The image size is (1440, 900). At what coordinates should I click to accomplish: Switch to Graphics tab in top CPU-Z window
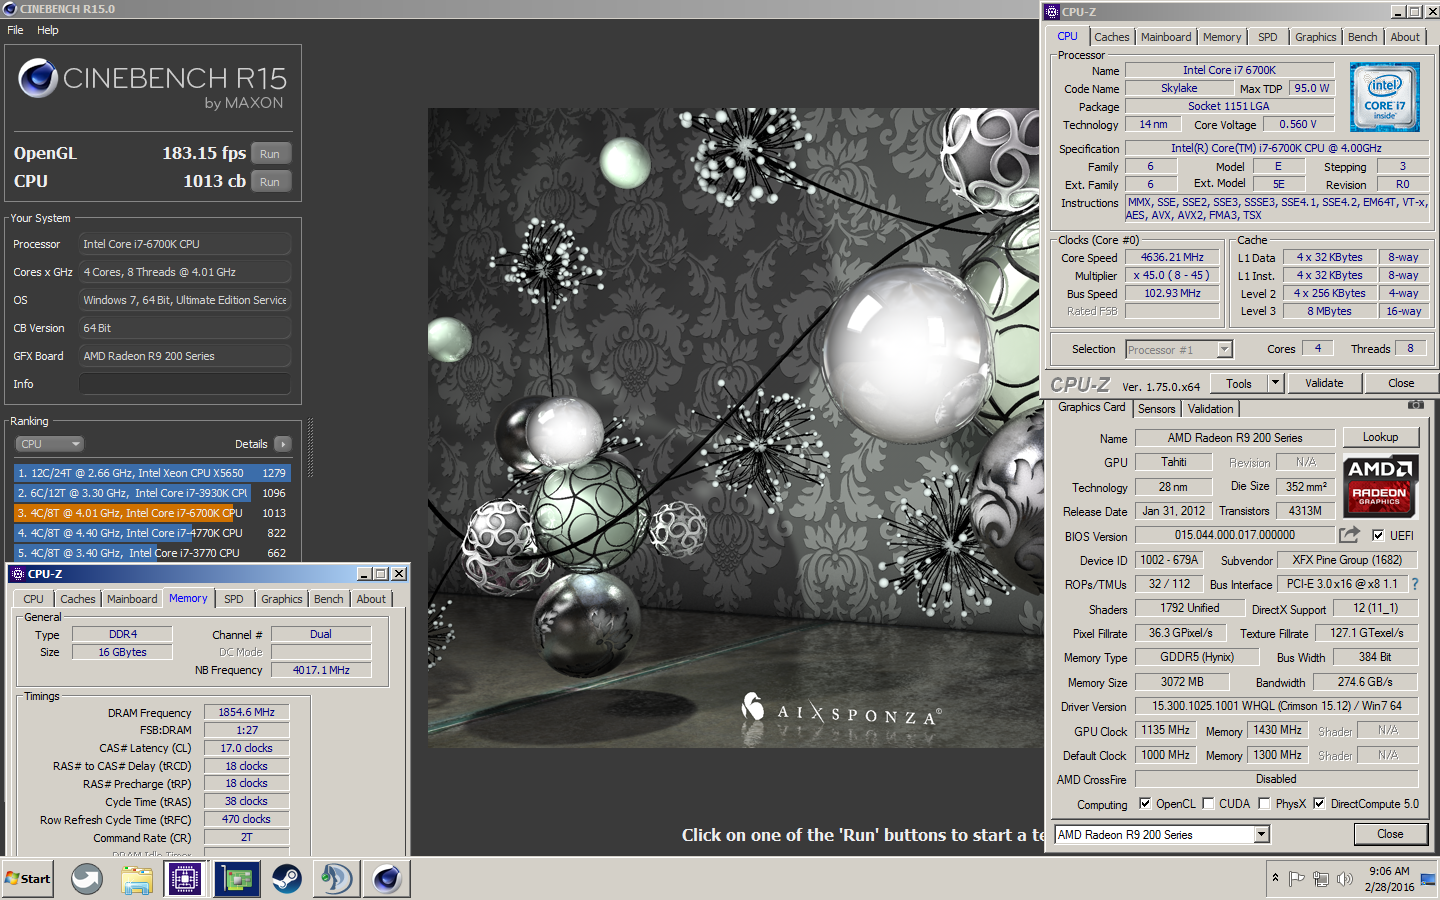pyautogui.click(x=1315, y=37)
